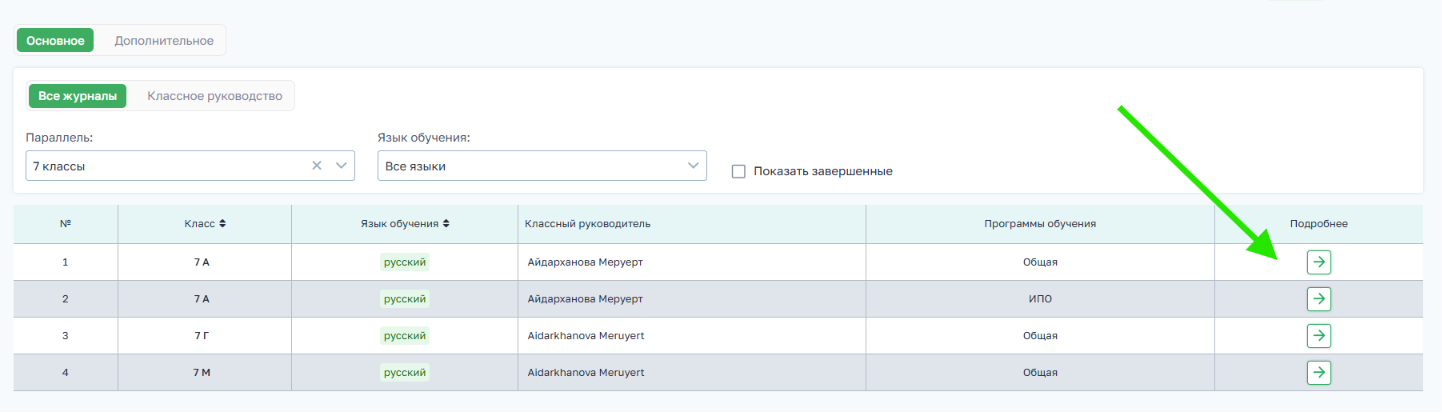The width and height of the screenshot is (1442, 413).
Task: Click class cell '7 А' in row 1
Action: pos(204,262)
